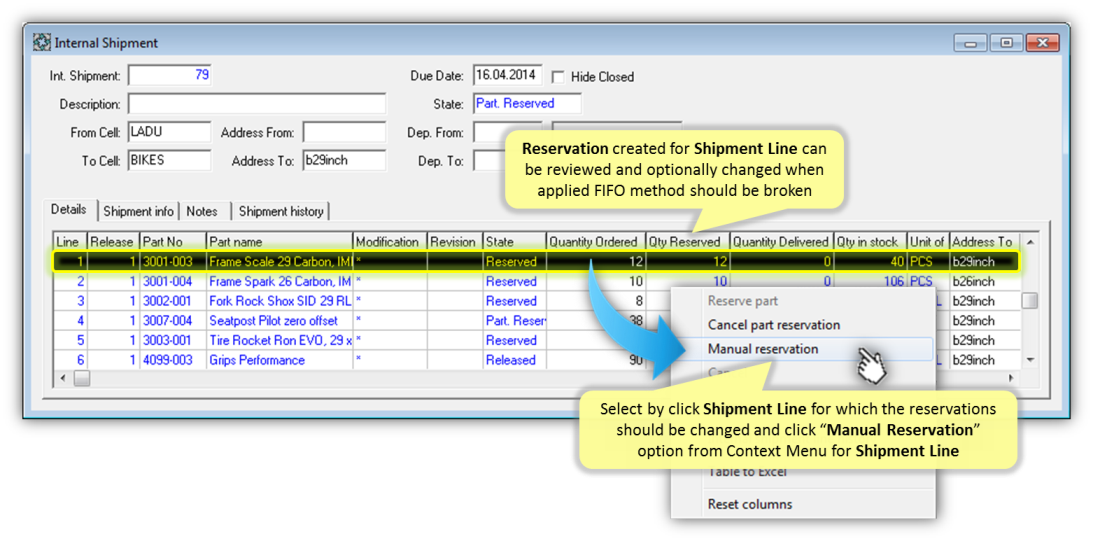Click the table's scroll down arrow
1093x541 pixels.
point(1029,360)
